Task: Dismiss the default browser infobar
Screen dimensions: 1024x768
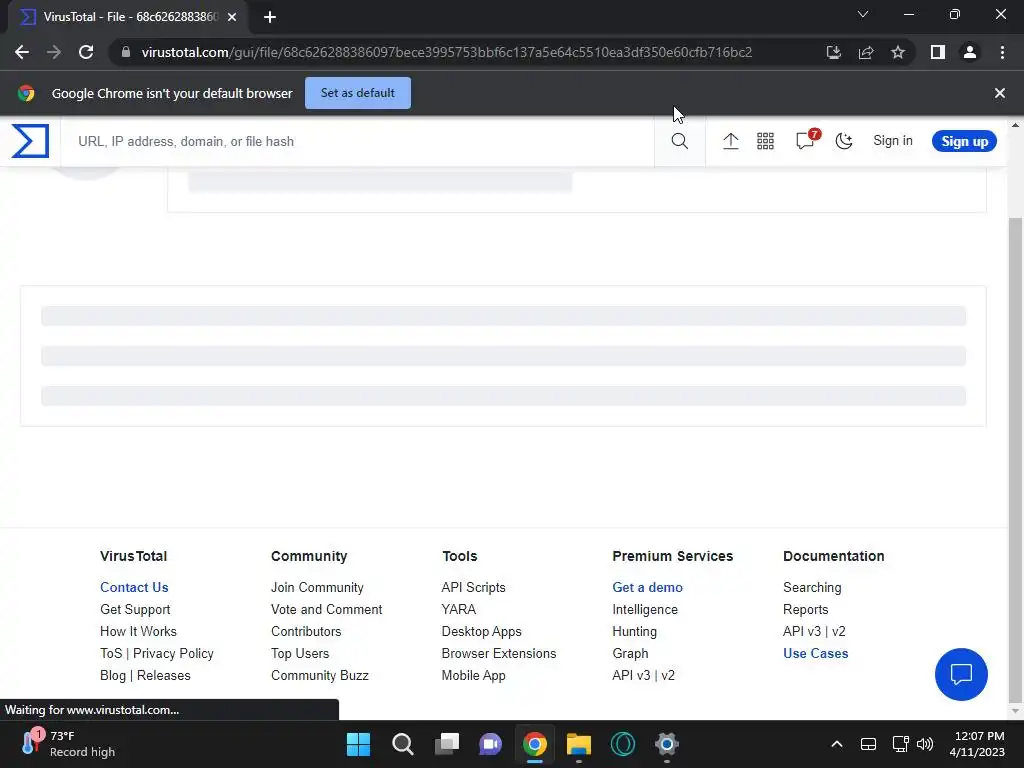Action: point(999,93)
